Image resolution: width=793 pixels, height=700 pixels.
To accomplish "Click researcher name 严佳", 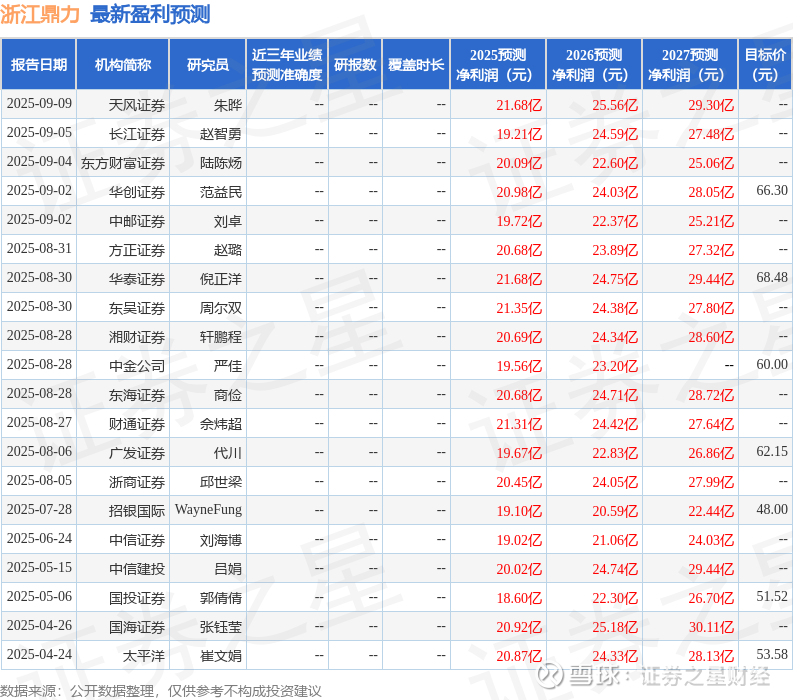I will click(x=228, y=366).
